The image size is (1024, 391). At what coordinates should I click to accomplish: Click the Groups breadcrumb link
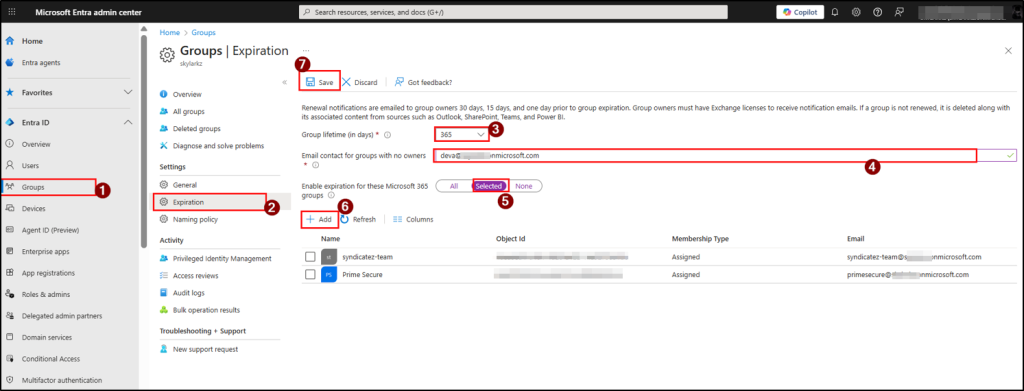(x=203, y=33)
